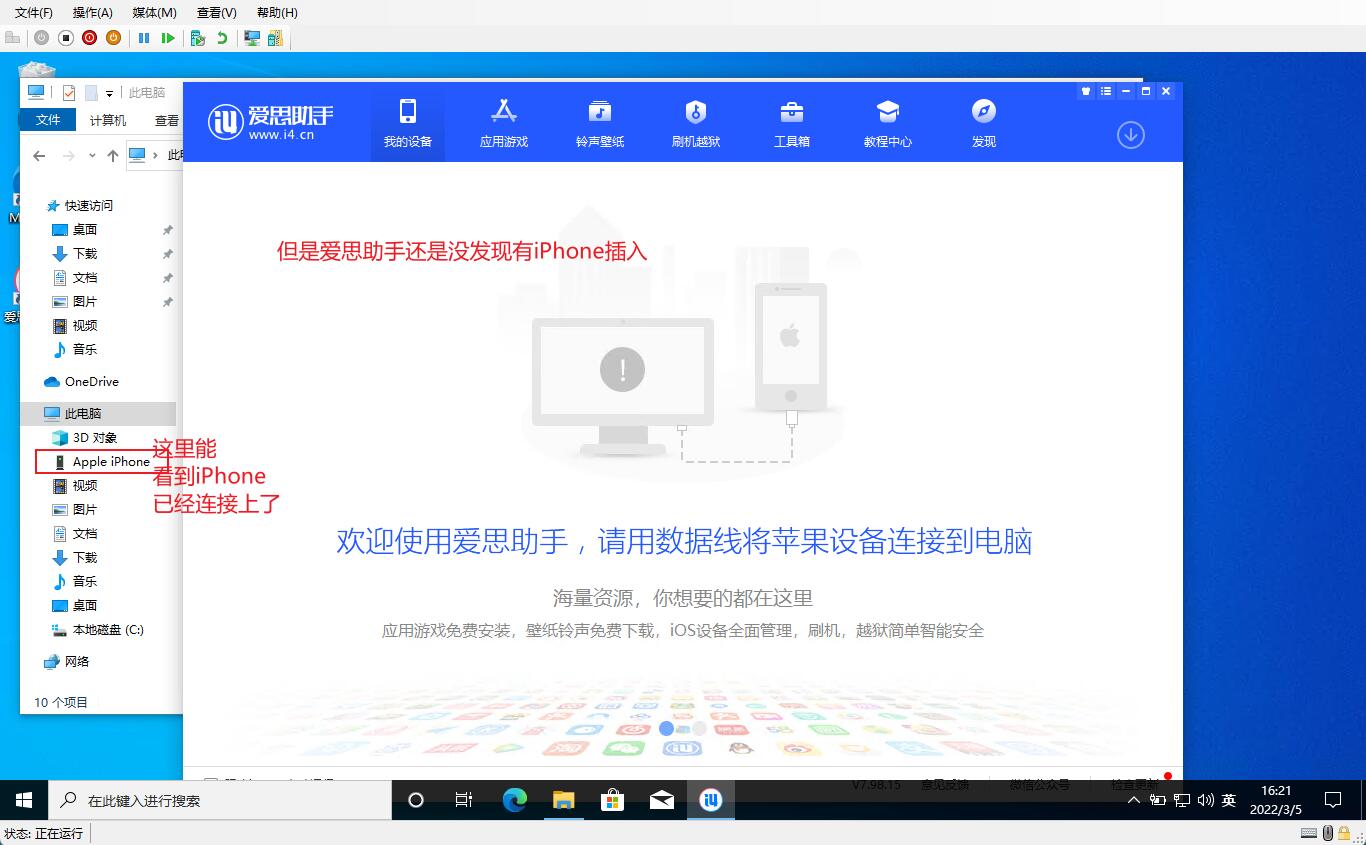Open the 教程中心 tutorial center
This screenshot has height=845, width=1366.
887,123
